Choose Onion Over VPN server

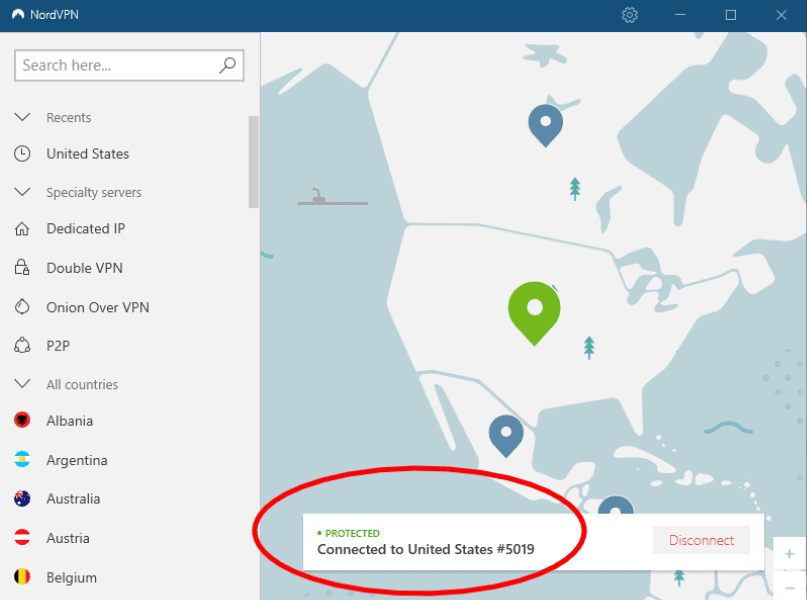[98, 307]
